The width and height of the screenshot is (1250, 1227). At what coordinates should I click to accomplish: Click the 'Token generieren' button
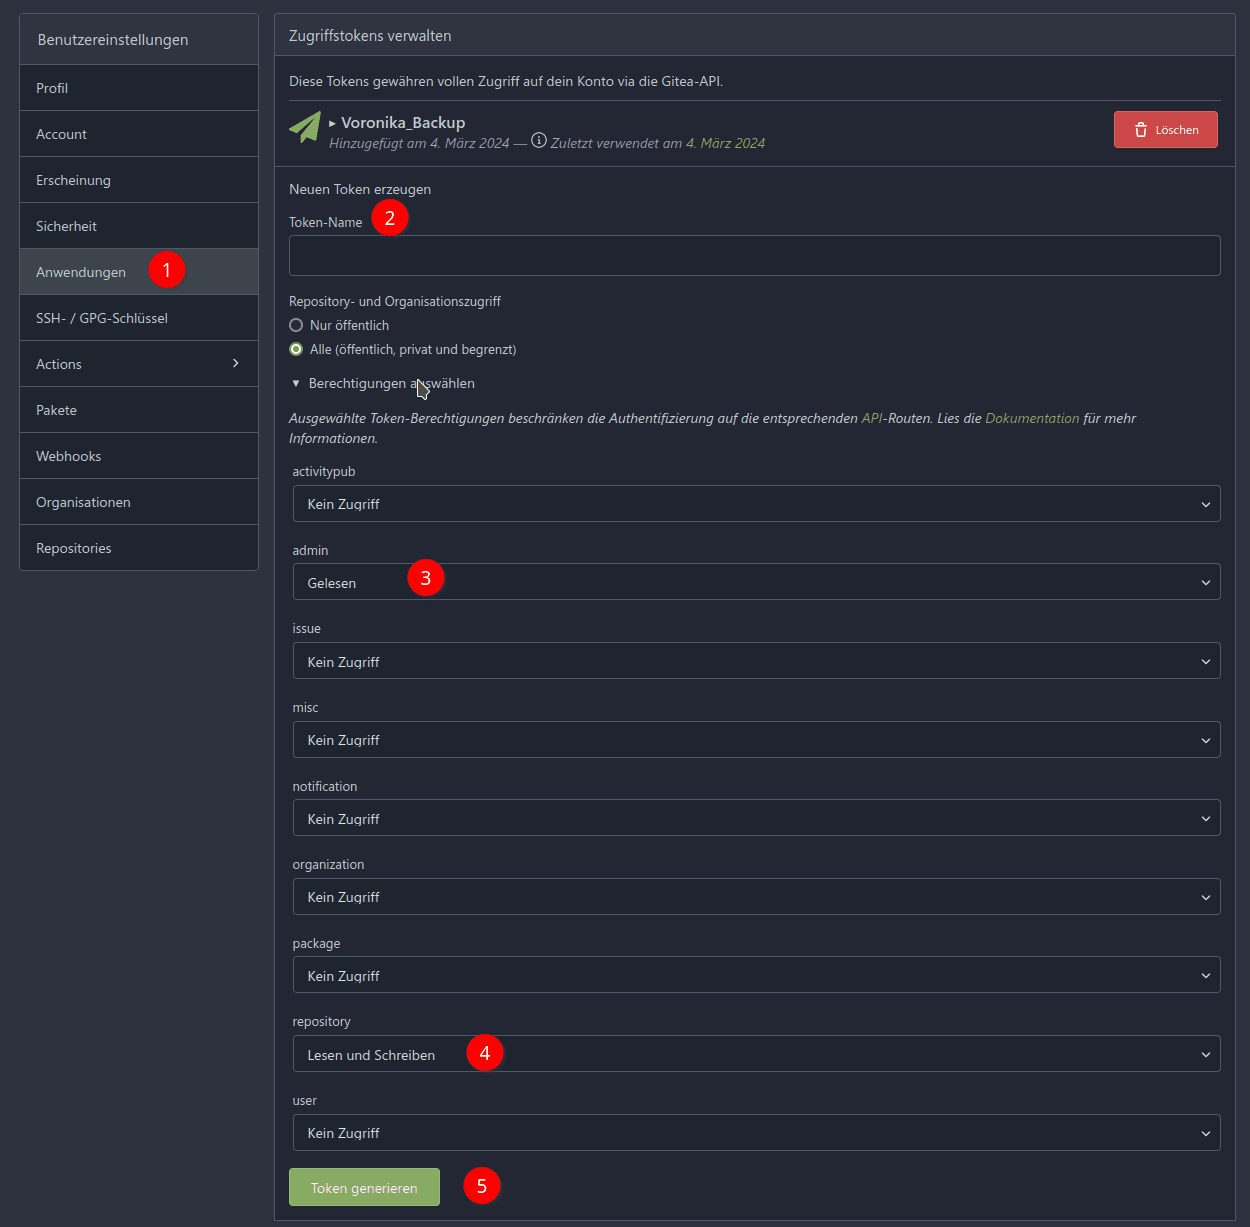364,1187
